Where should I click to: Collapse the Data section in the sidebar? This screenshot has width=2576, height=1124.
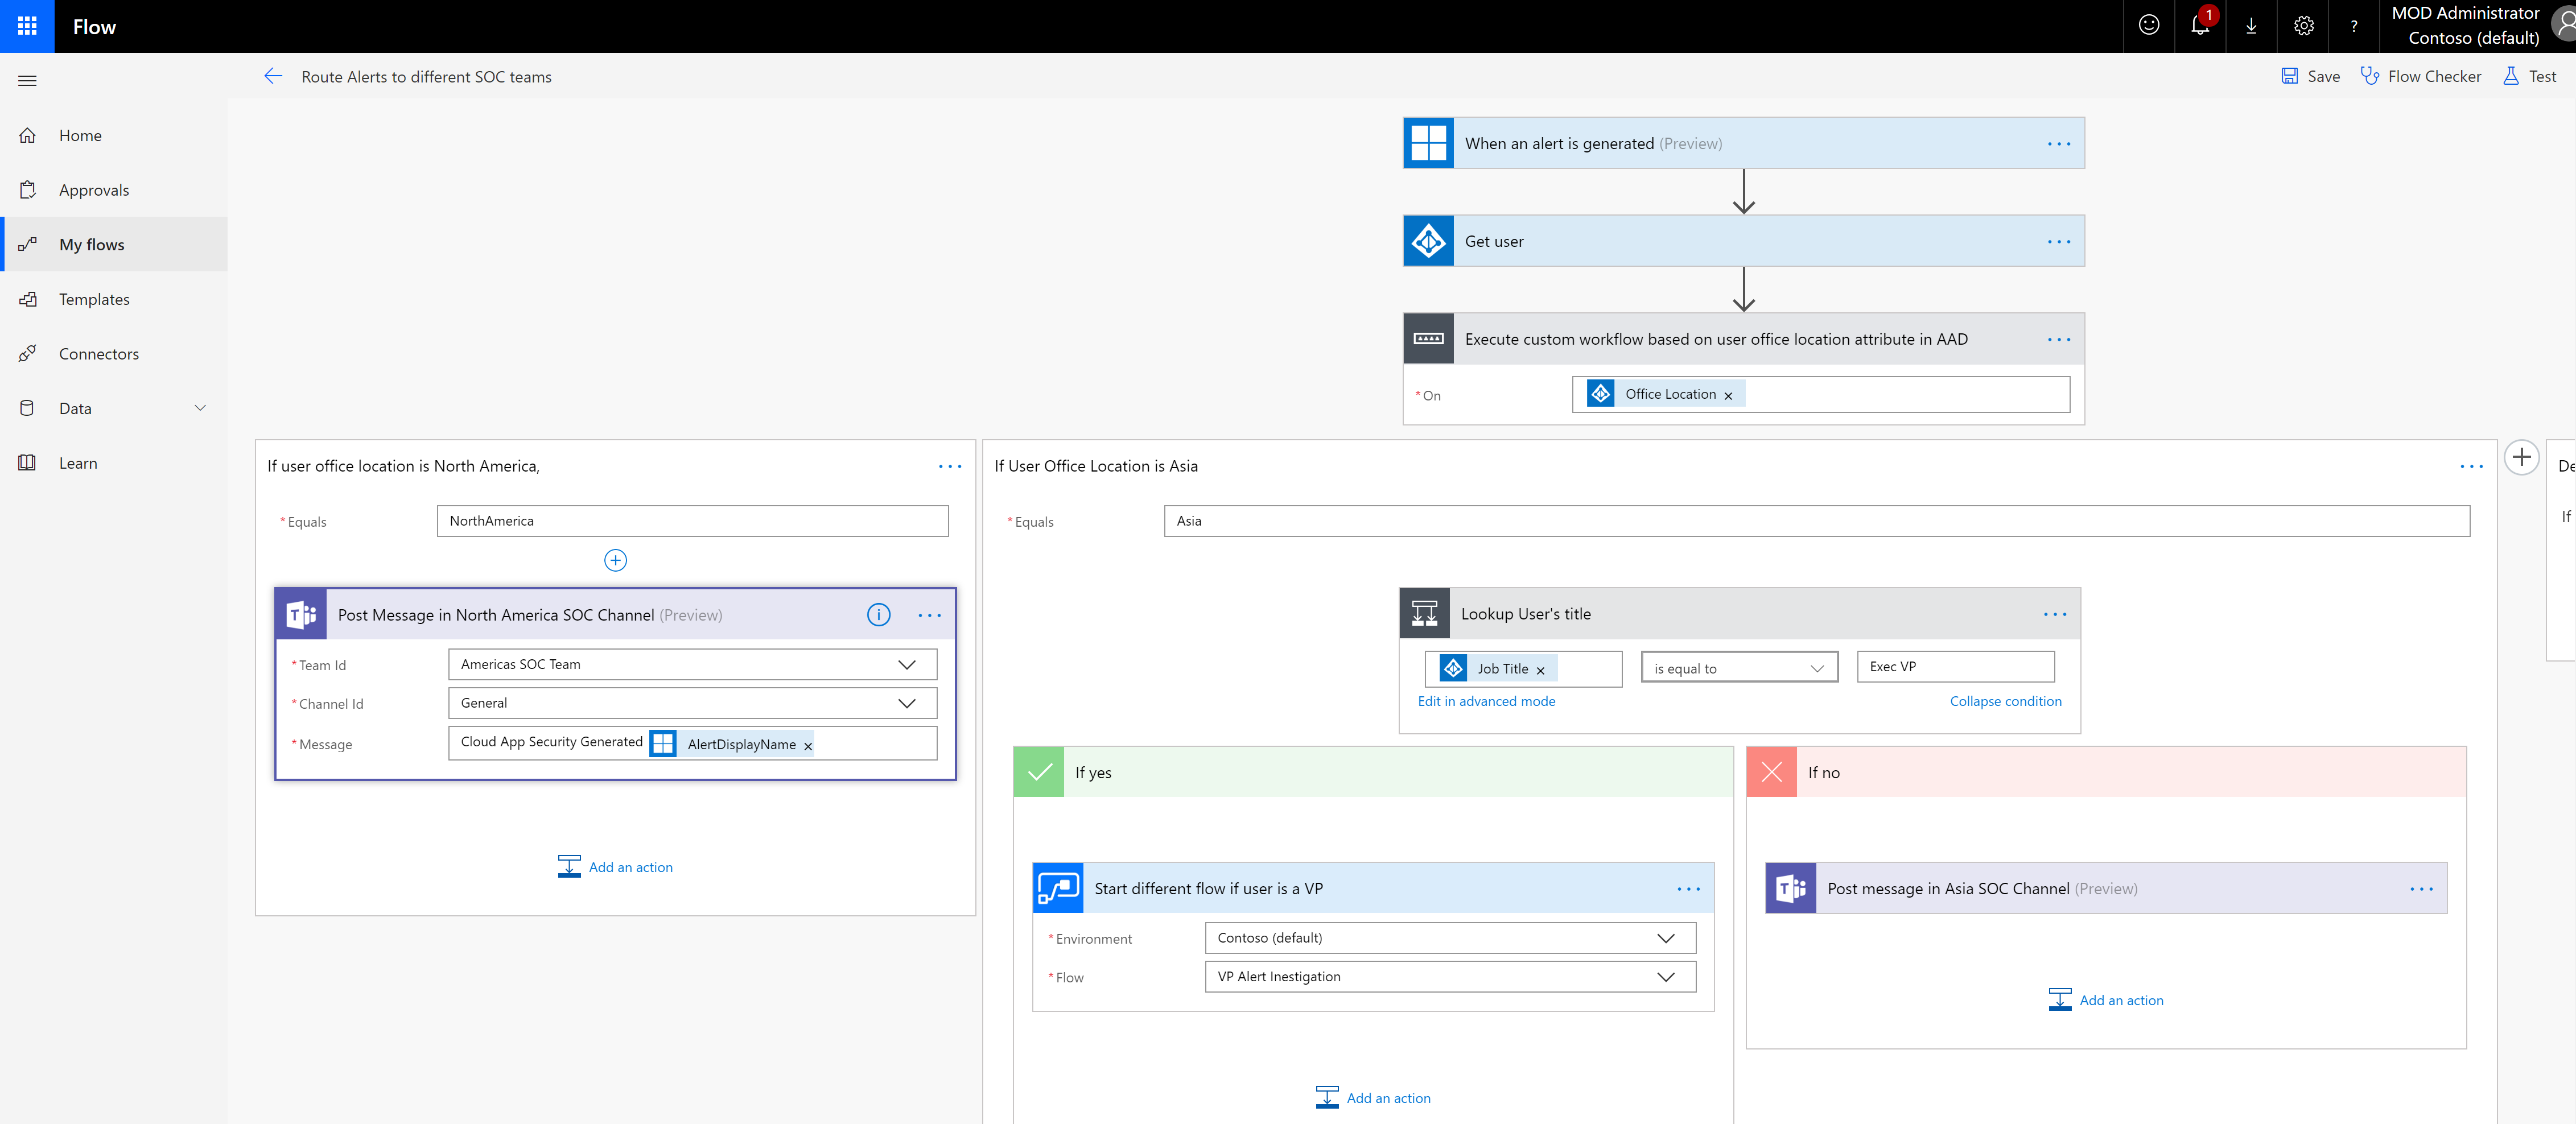pos(200,408)
